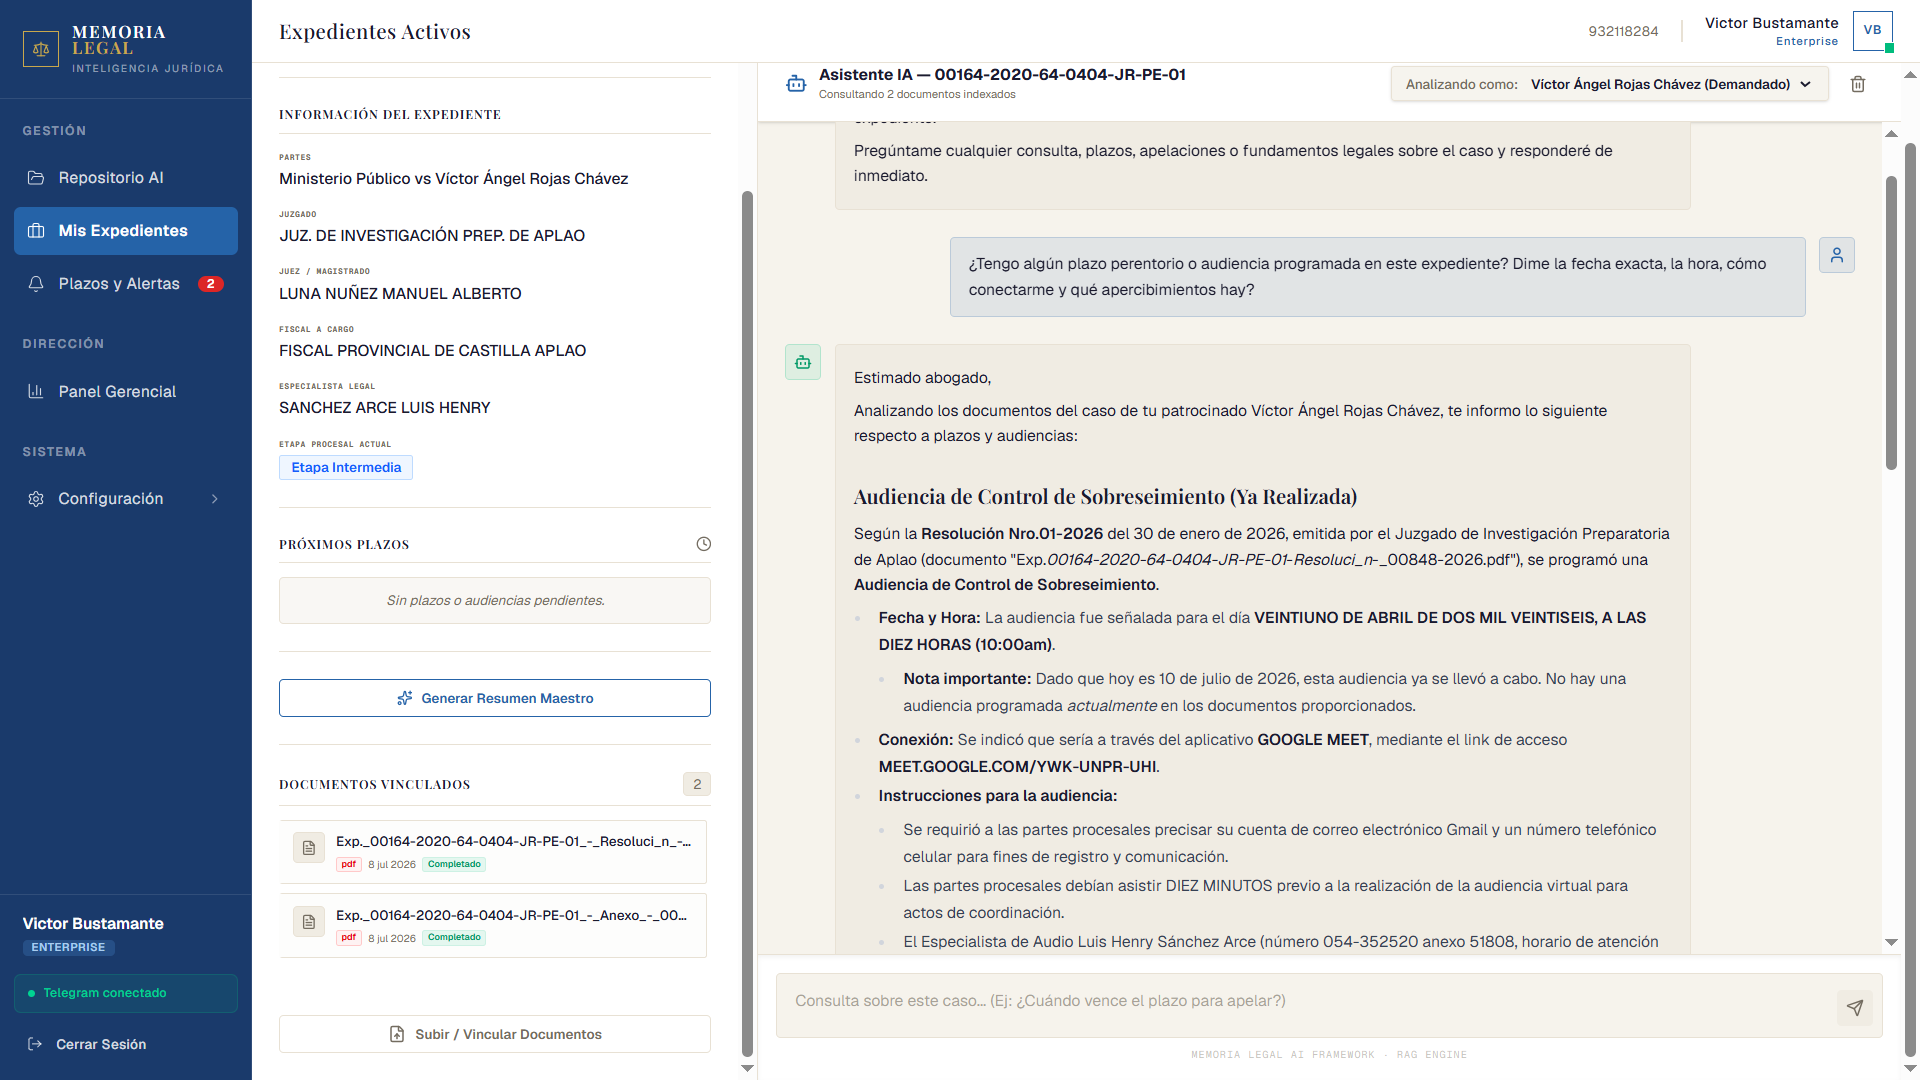Click the Telegram conectado status badge
Image resolution: width=1920 pixels, height=1080 pixels.
point(126,993)
